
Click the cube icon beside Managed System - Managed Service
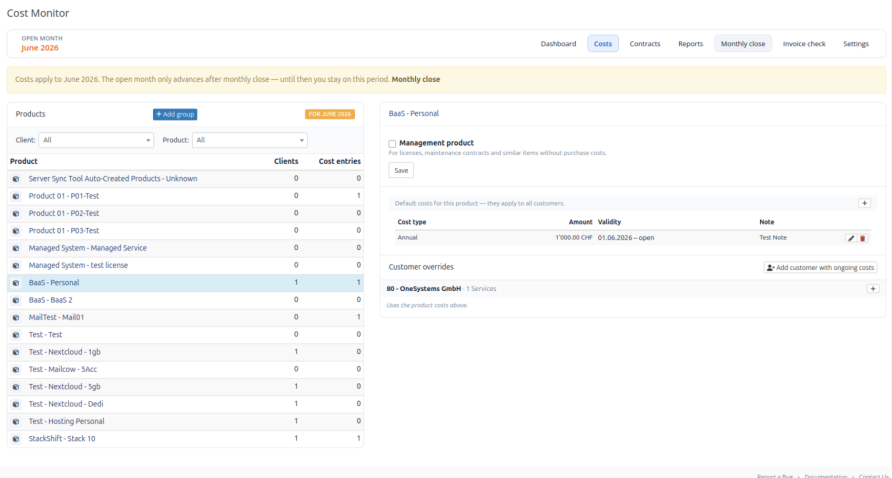16,248
